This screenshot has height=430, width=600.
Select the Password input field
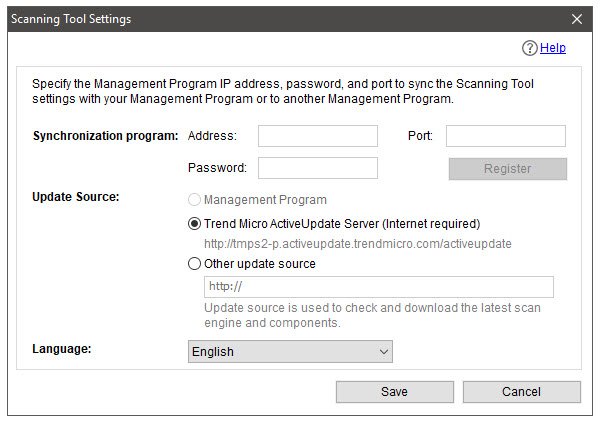(x=318, y=168)
